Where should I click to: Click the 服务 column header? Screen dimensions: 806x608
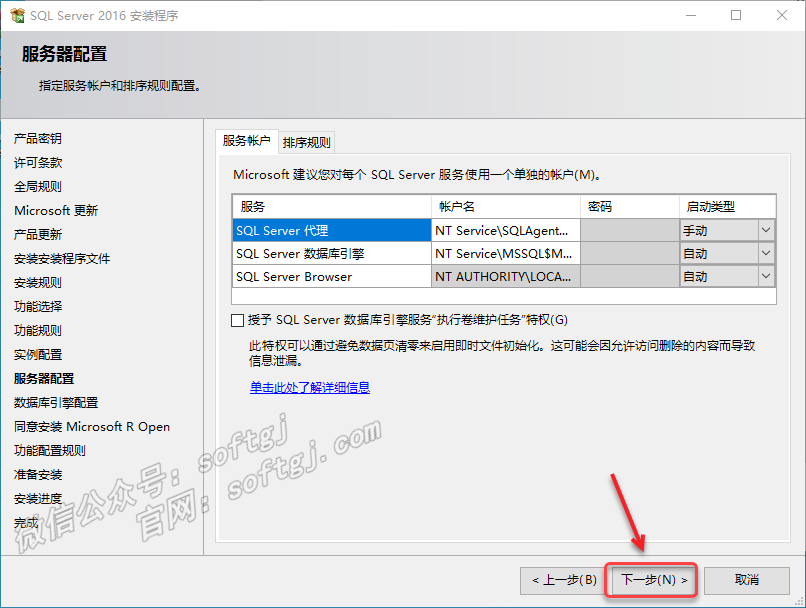point(332,207)
